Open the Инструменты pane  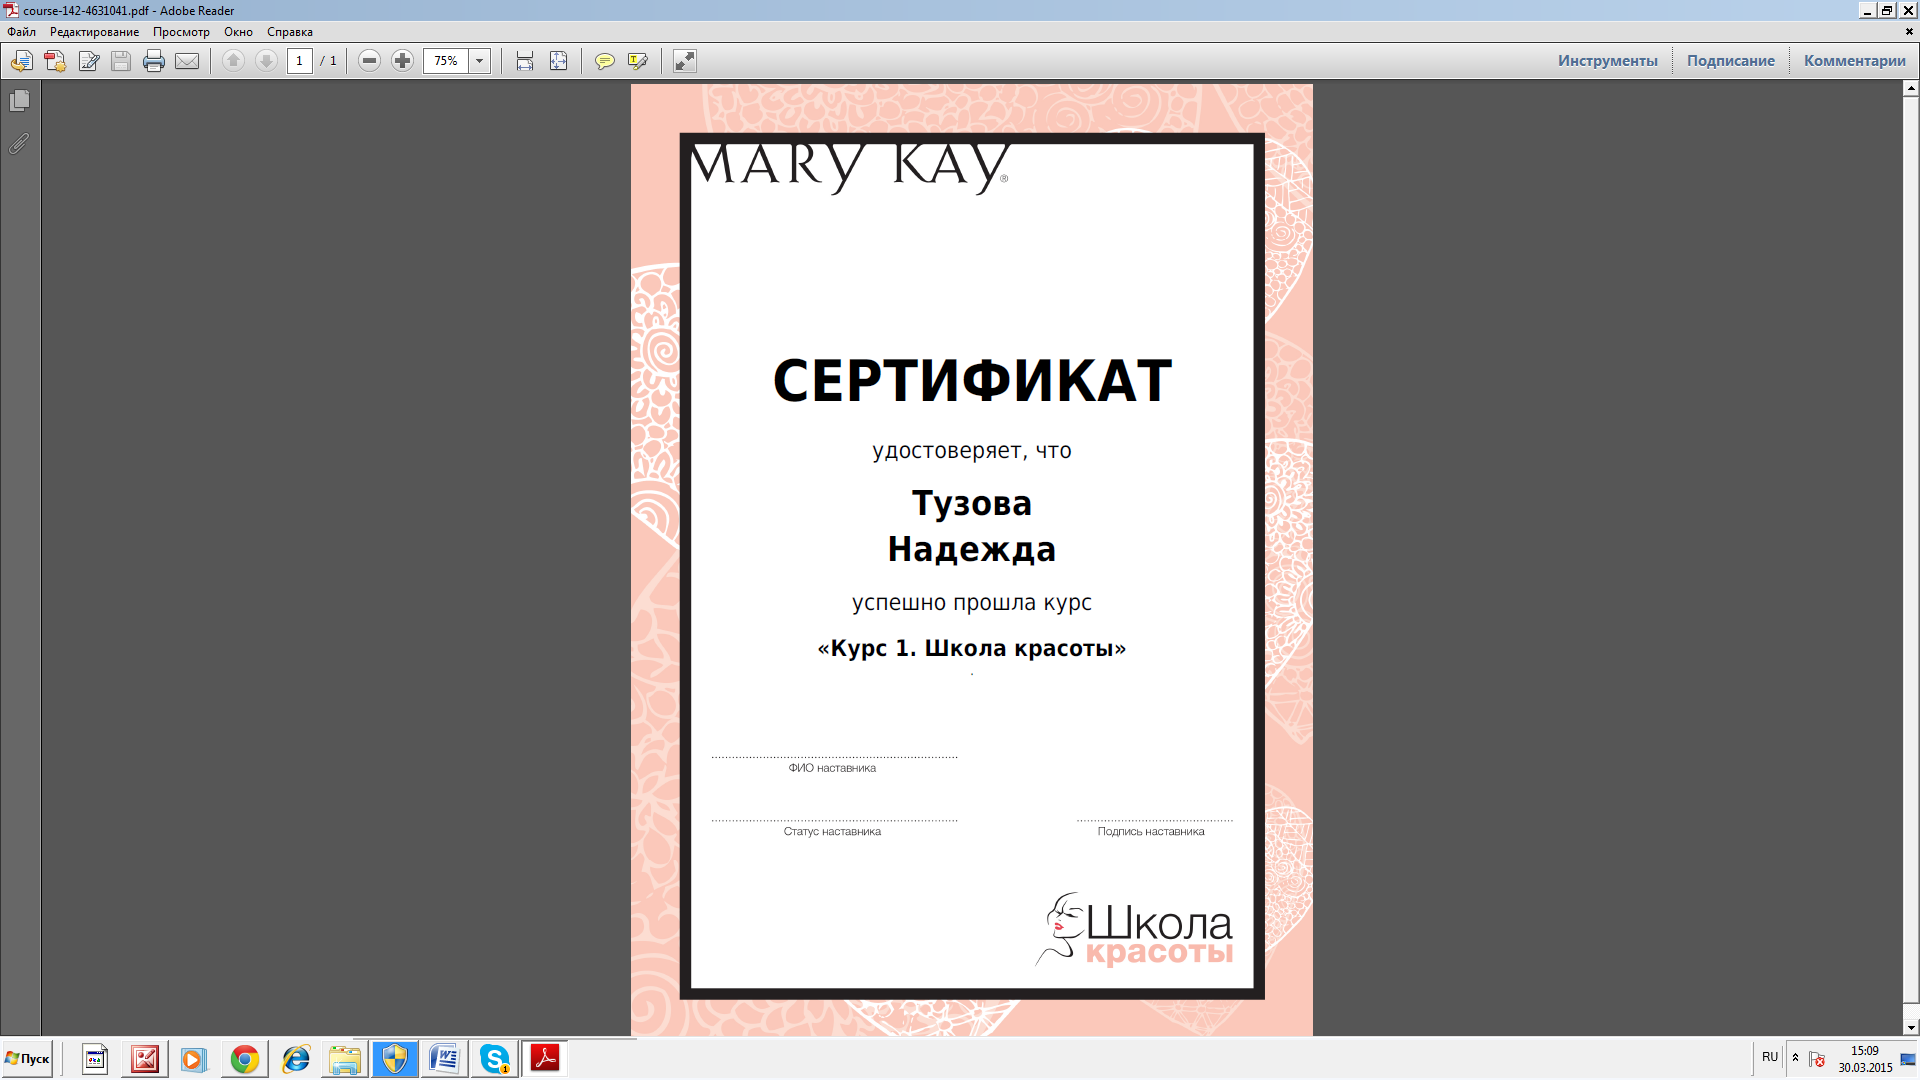click(1608, 61)
